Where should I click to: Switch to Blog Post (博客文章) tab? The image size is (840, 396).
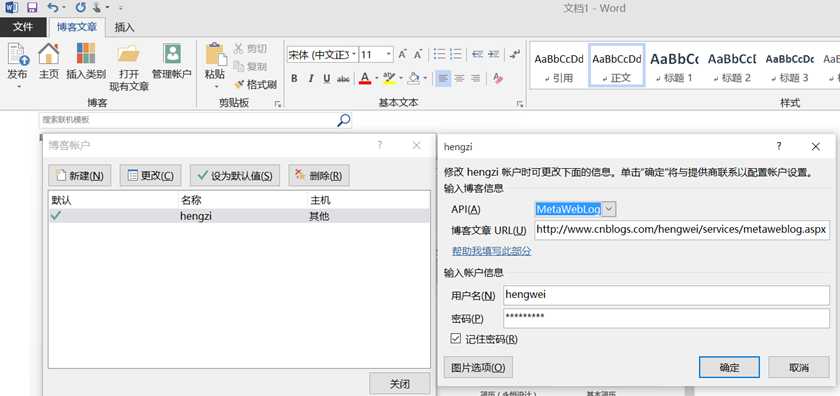(x=77, y=27)
